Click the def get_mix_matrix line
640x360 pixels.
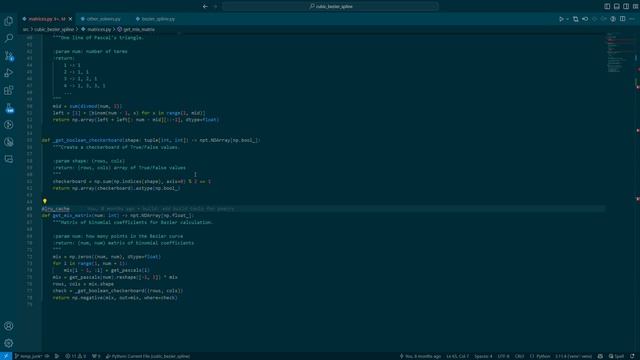click(118, 216)
